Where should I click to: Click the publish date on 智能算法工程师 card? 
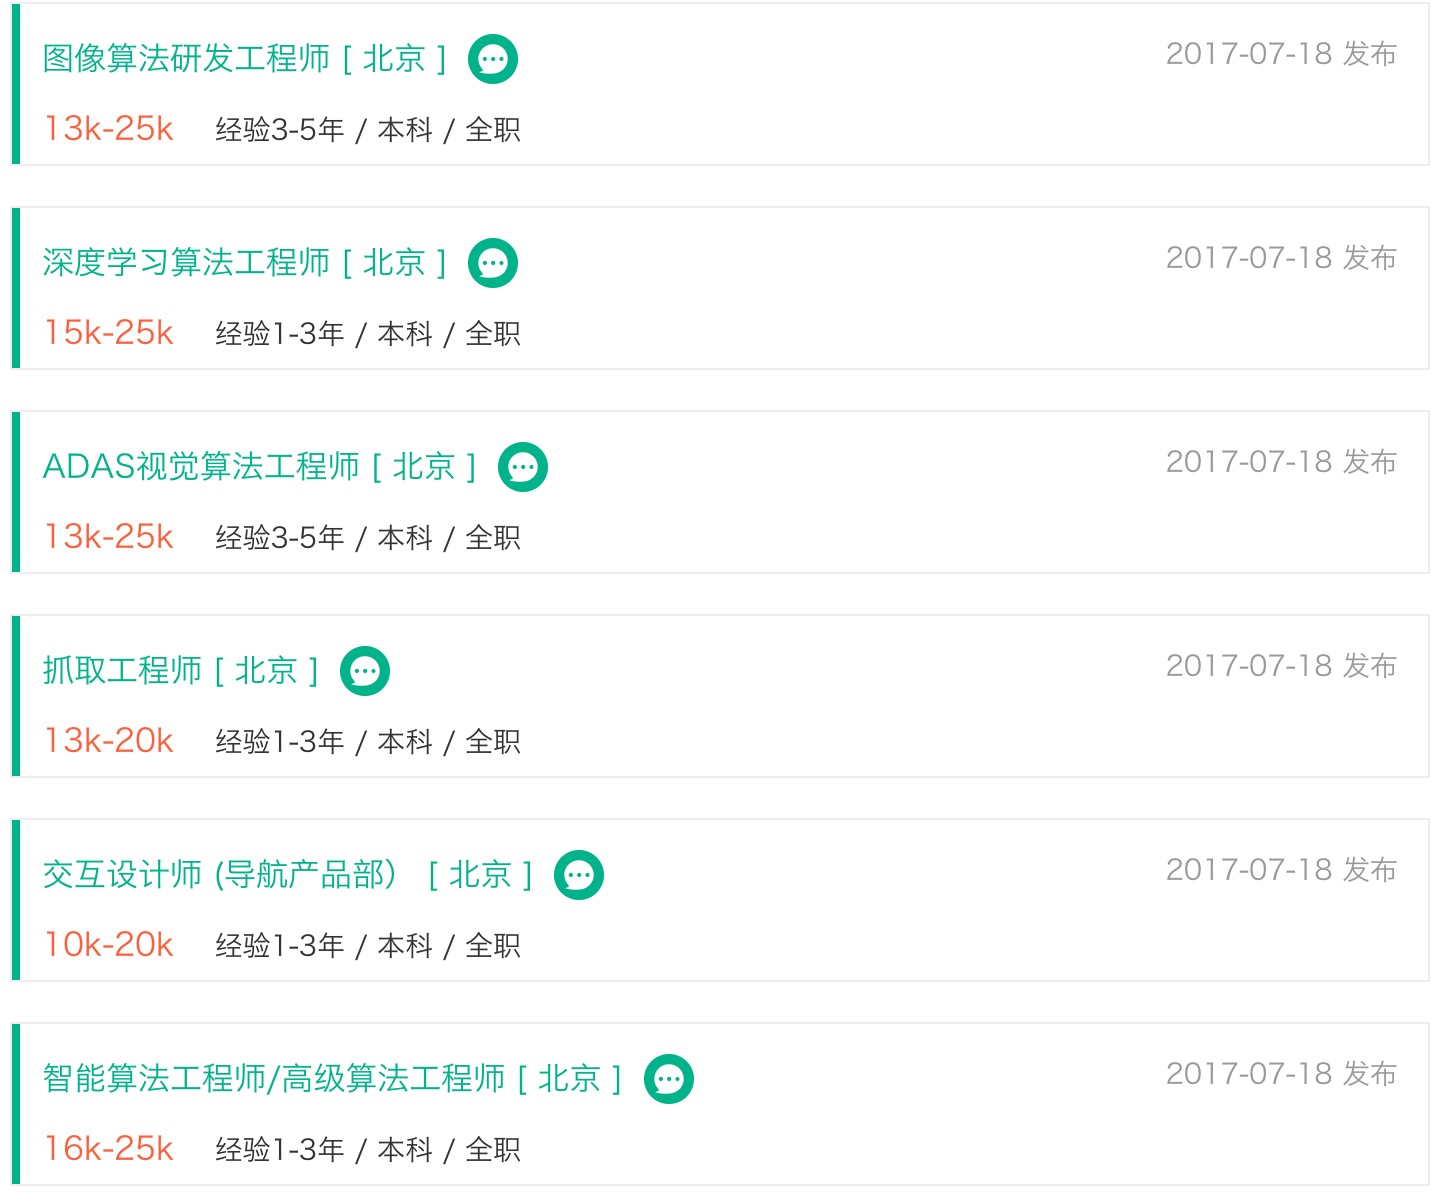(1280, 1074)
